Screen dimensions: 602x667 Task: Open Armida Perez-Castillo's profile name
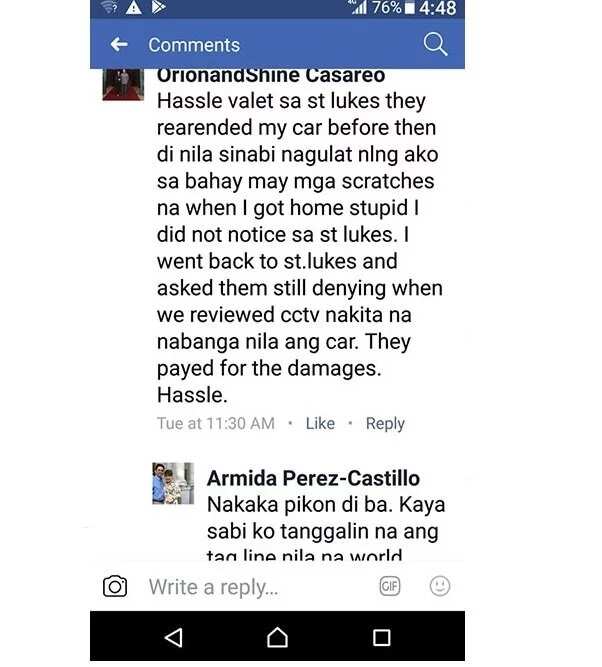point(313,478)
